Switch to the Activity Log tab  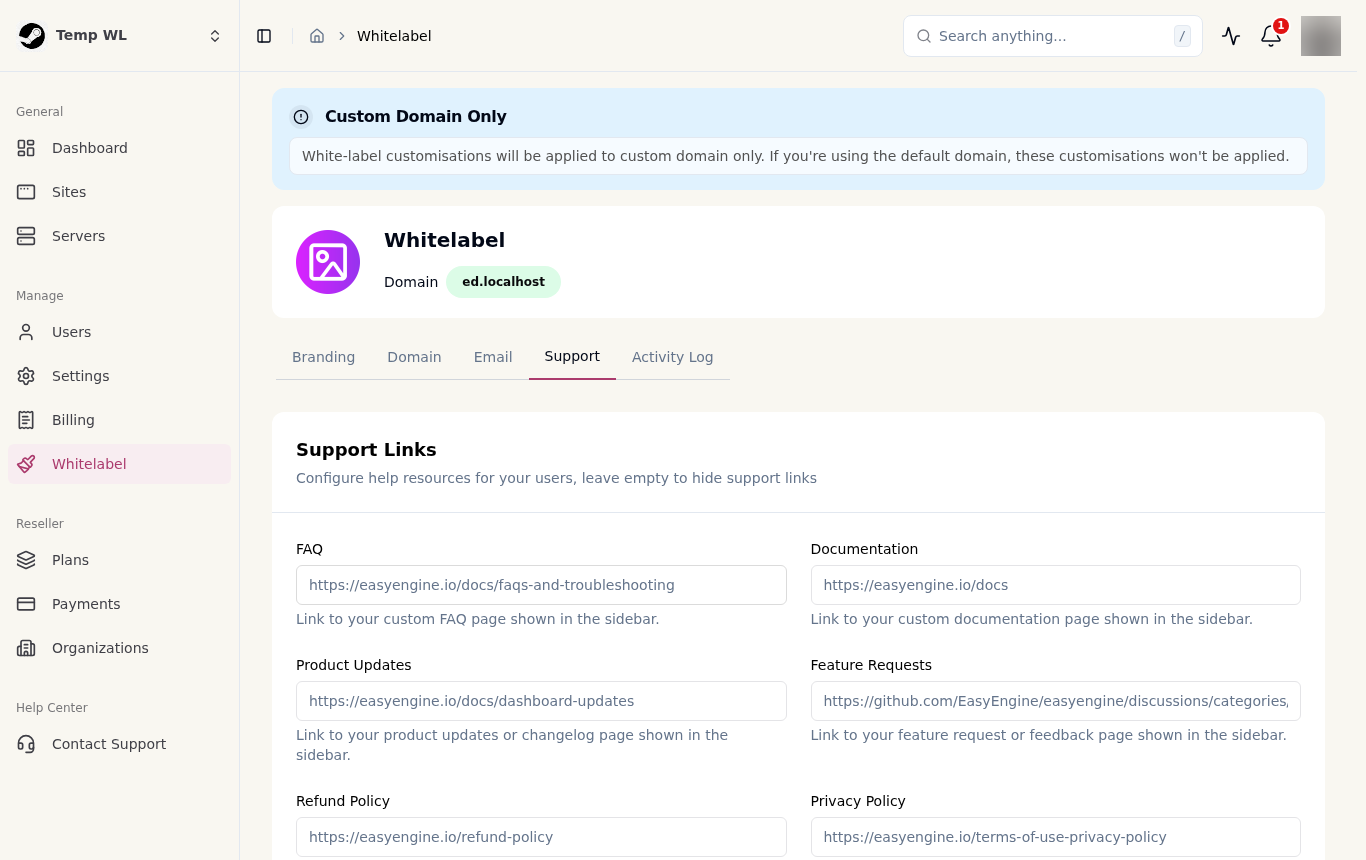coord(673,357)
